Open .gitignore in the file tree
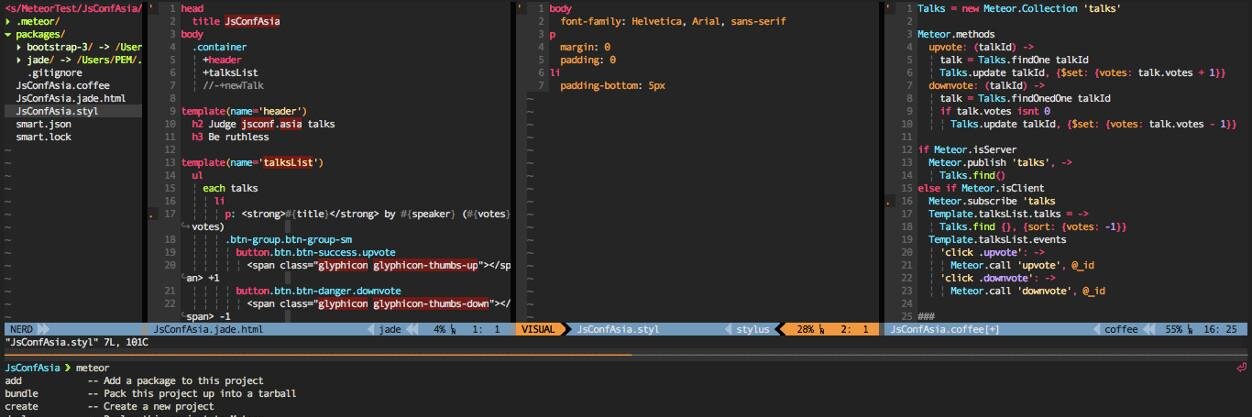The height and width of the screenshot is (417, 1252). pos(54,73)
